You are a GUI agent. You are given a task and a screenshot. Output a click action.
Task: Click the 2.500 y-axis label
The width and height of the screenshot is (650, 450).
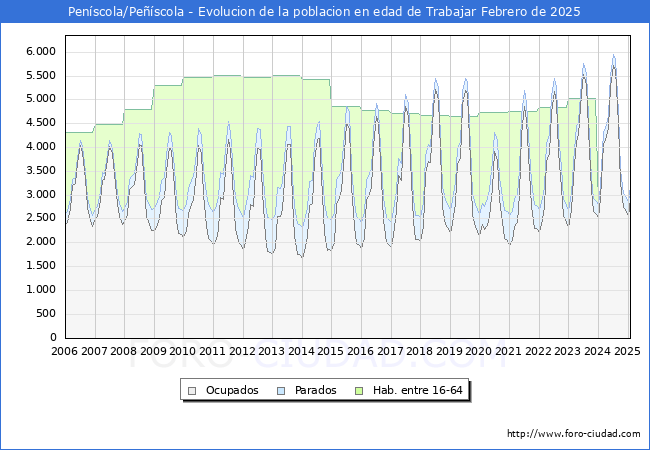pyautogui.click(x=41, y=218)
